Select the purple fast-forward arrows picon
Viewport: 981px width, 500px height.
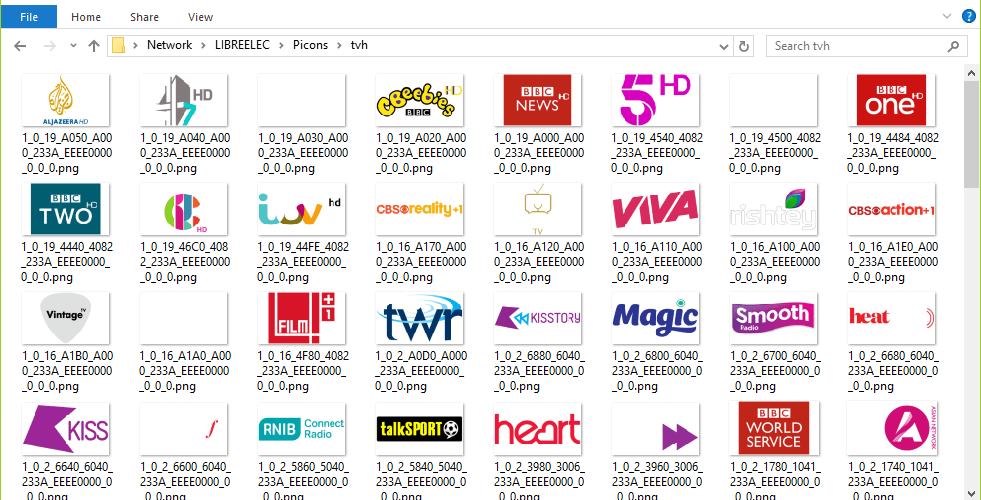point(656,429)
